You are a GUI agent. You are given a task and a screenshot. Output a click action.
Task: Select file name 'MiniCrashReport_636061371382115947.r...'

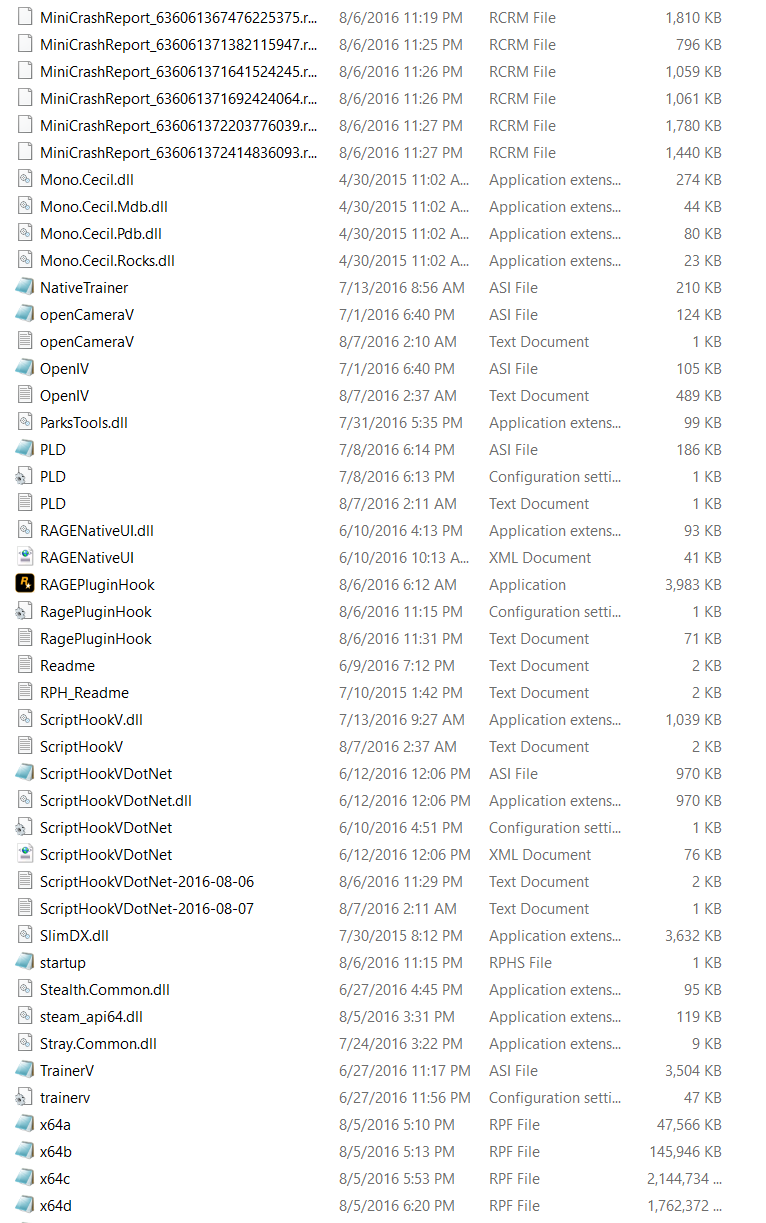179,45
